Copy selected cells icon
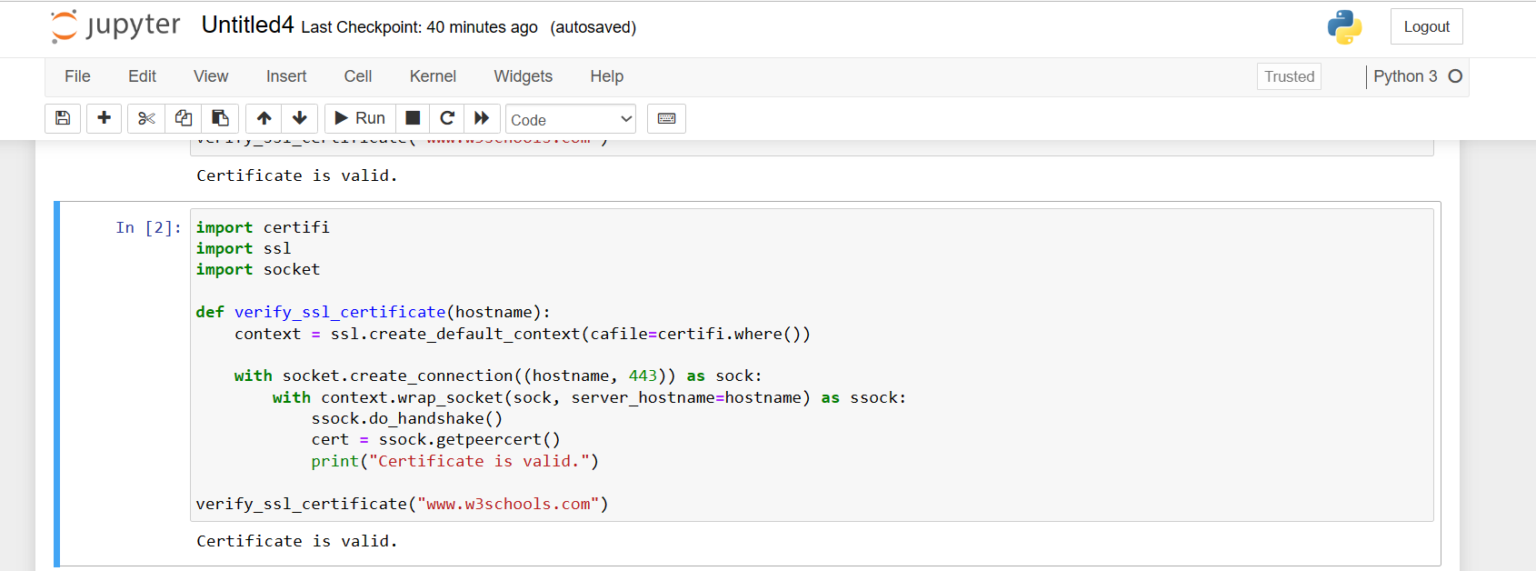This screenshot has height=571, width=1536. (x=183, y=118)
